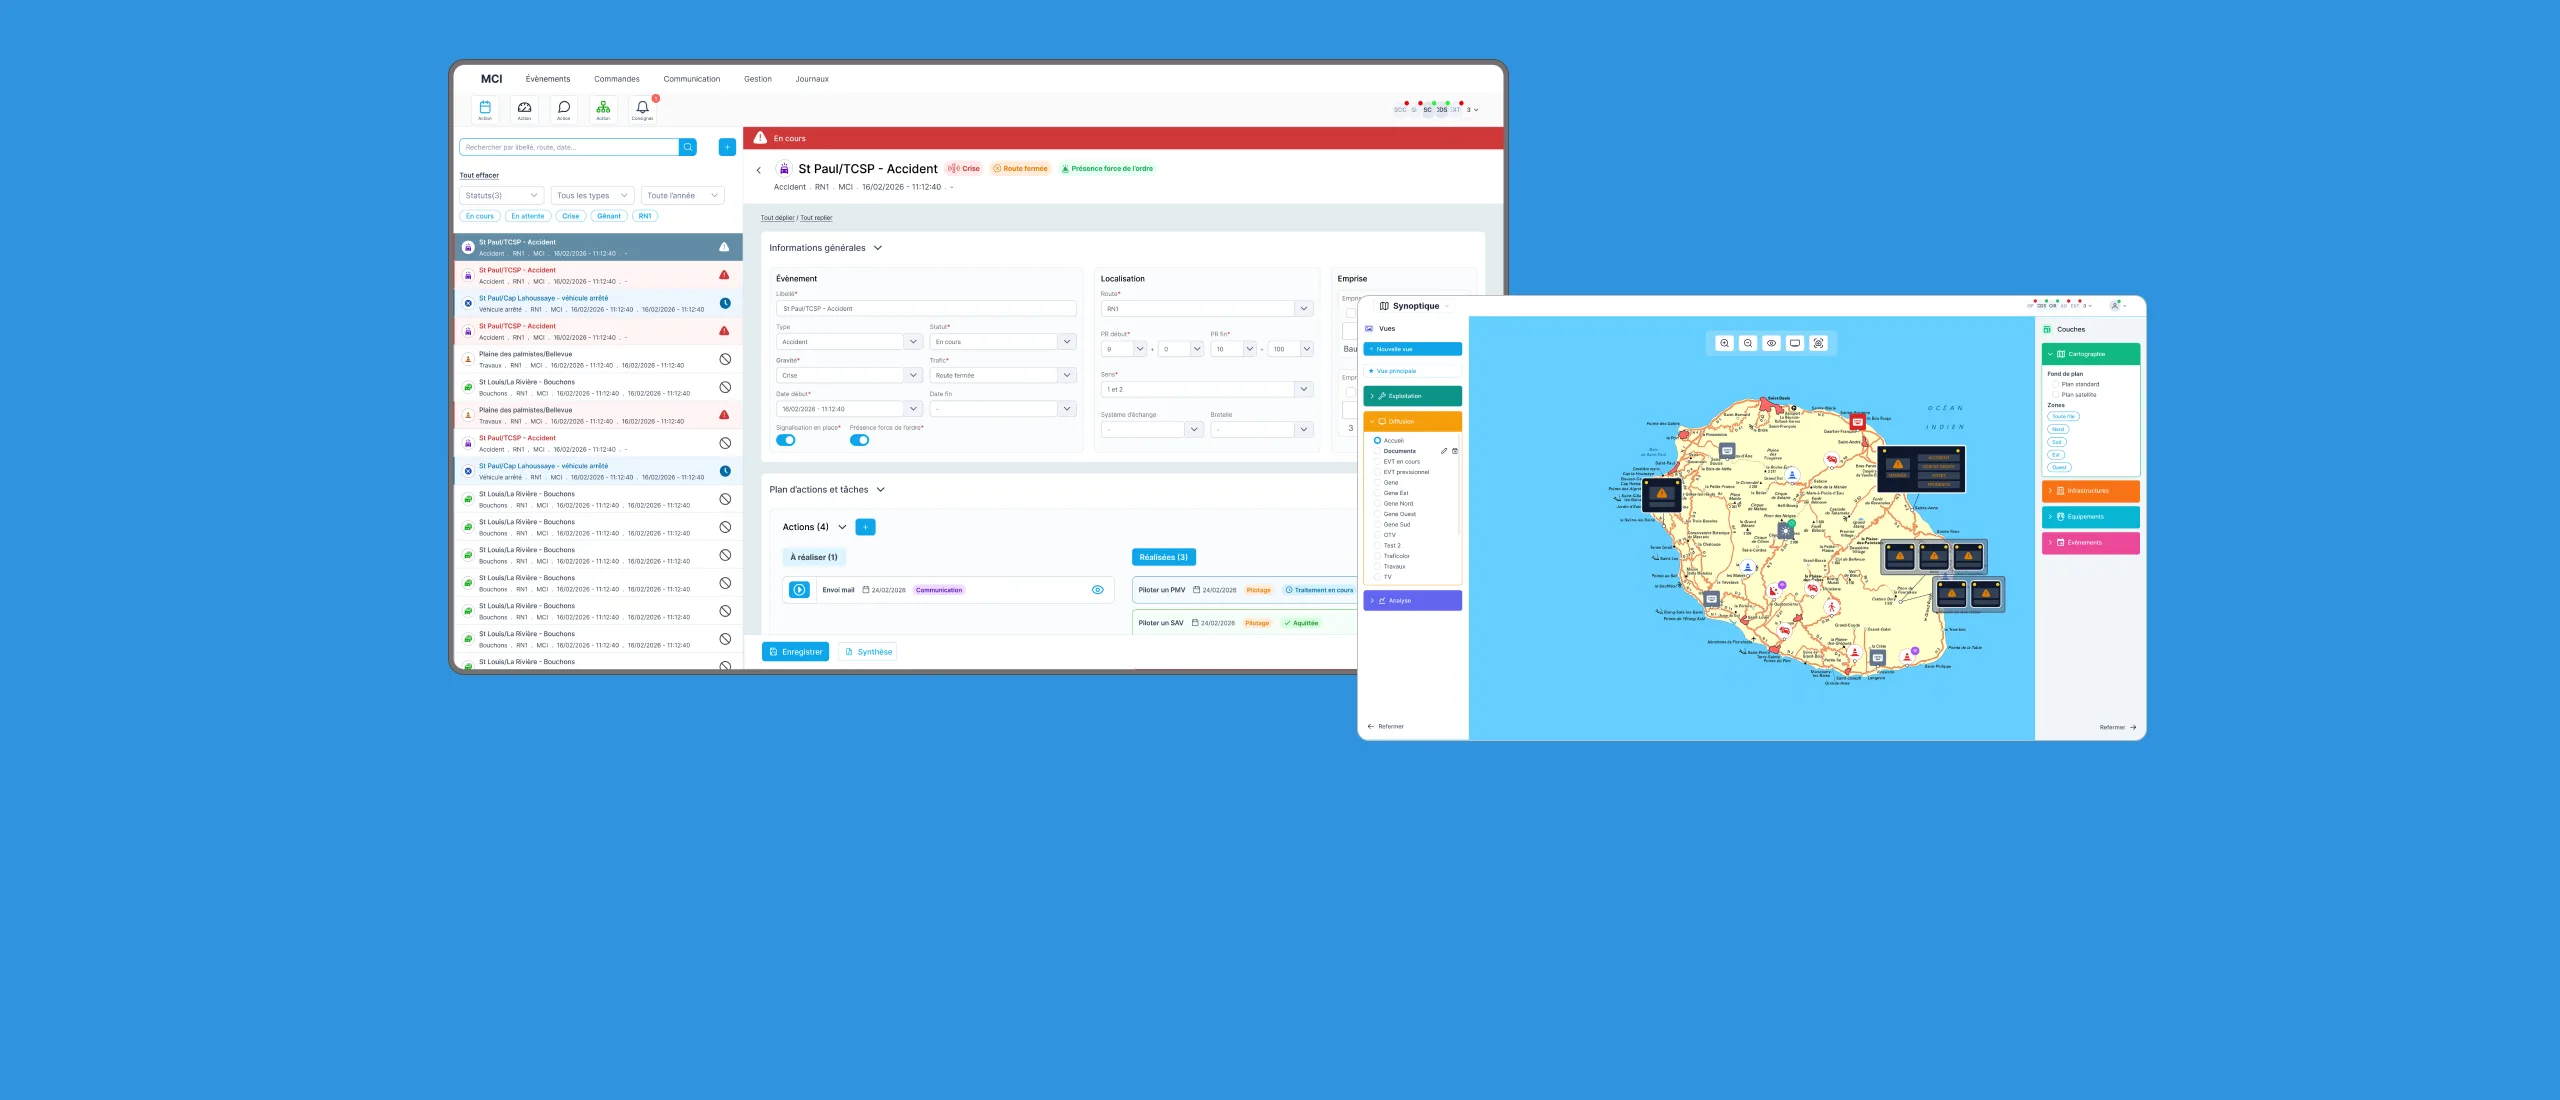Open the chat bubble Action icon
The width and height of the screenshot is (2560, 1100).
point(564,109)
